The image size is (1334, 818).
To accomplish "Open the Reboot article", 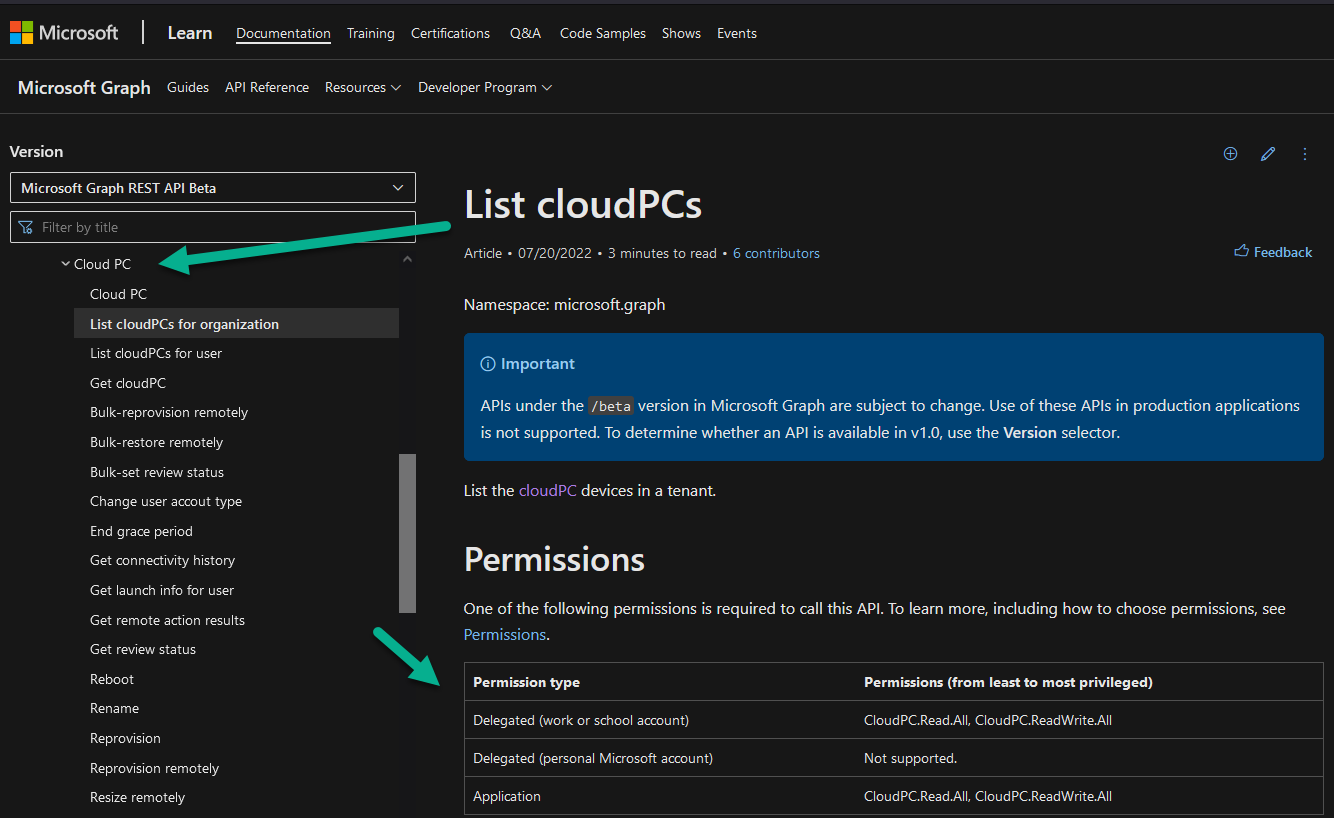I will [x=112, y=679].
